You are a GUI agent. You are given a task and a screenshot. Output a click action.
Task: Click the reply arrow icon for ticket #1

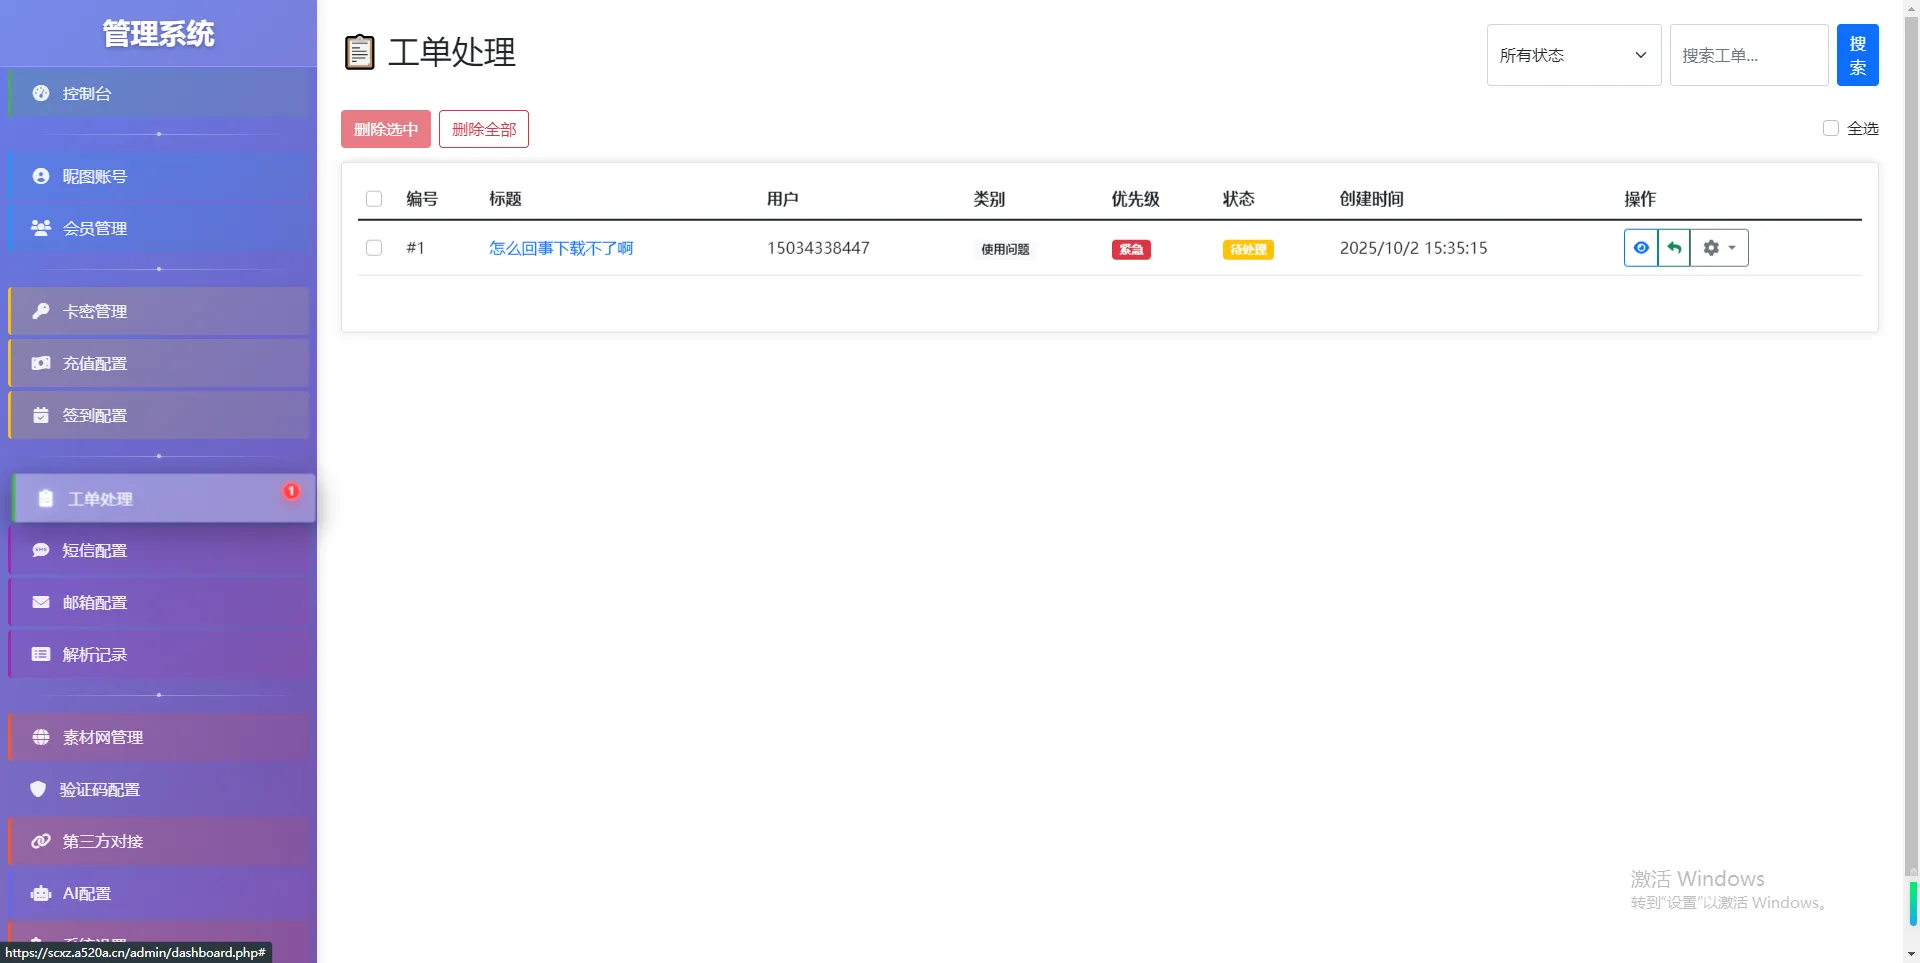1674,248
